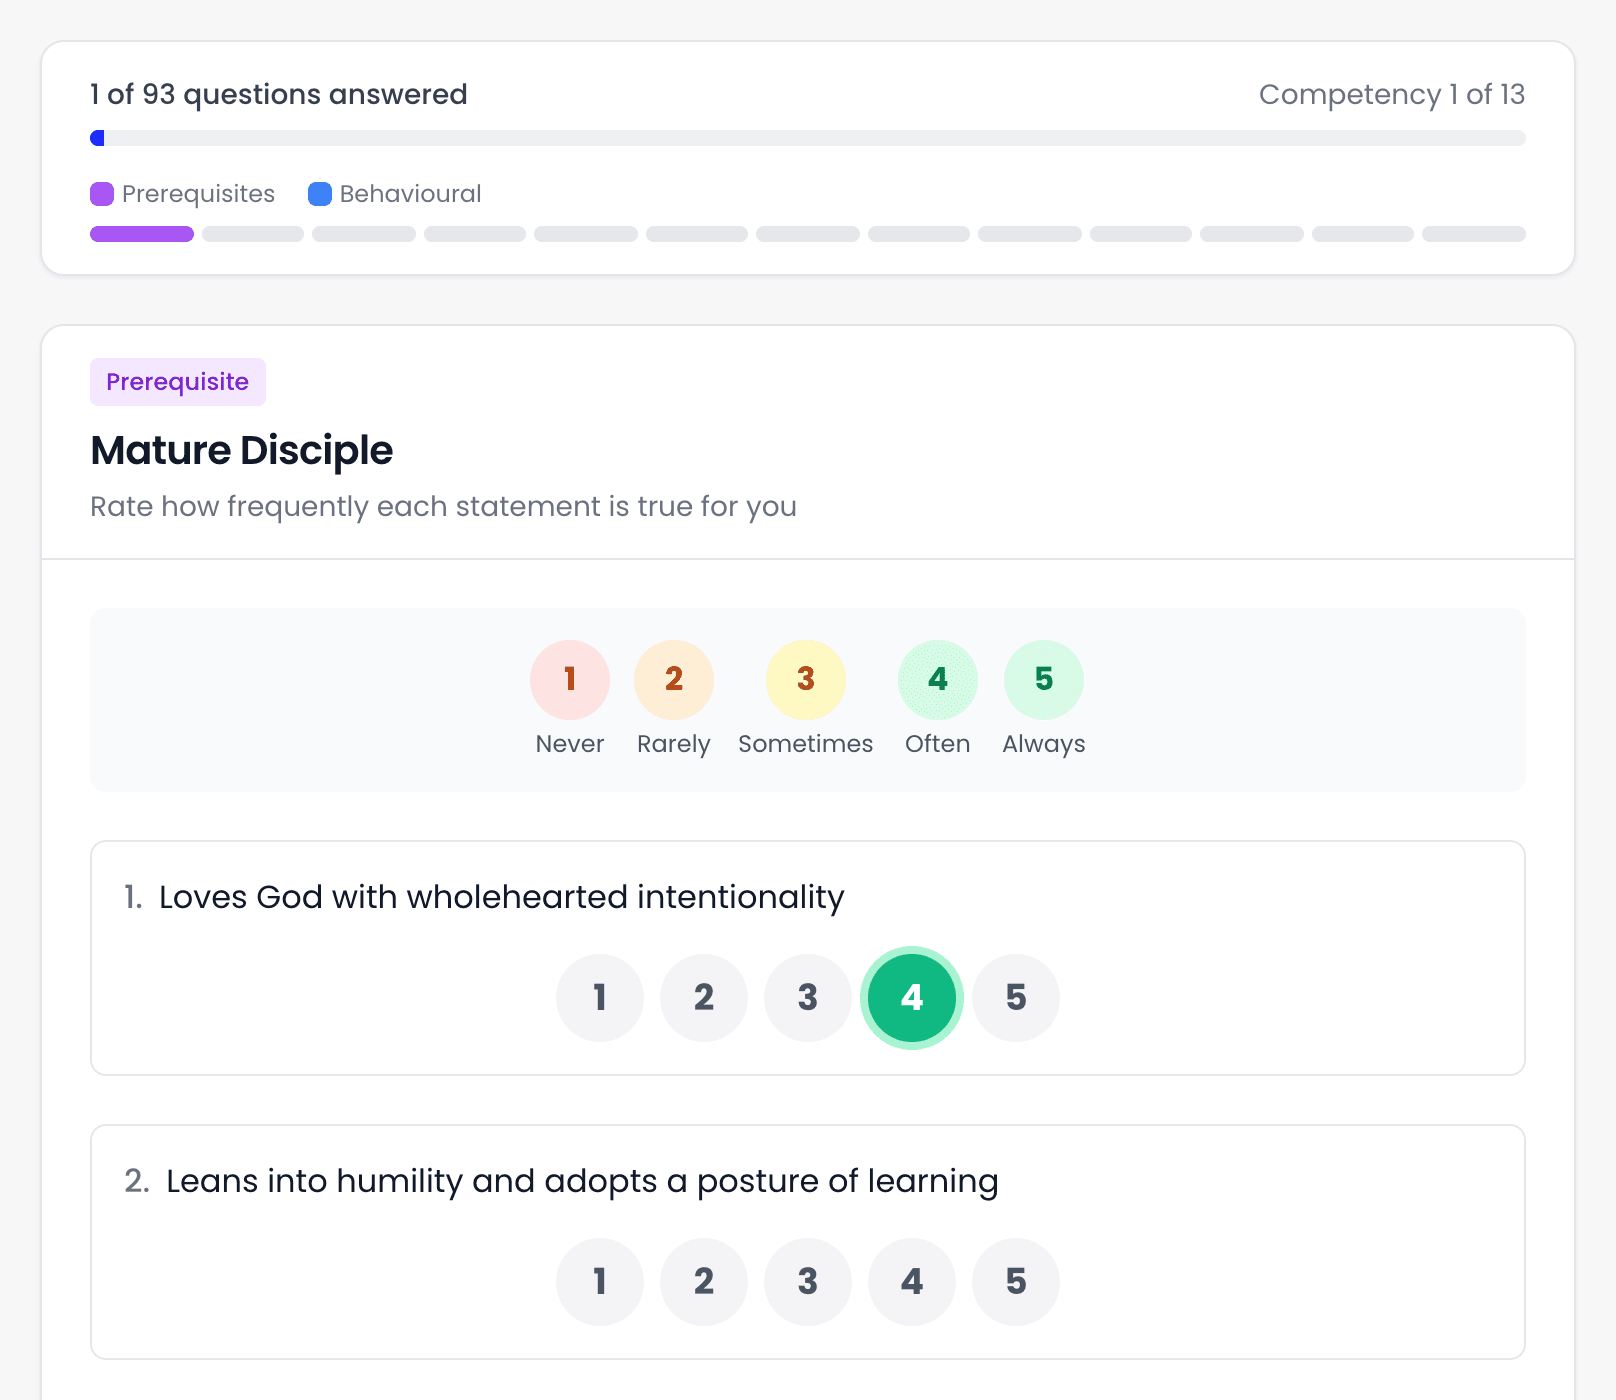
Task: Select rating 2 for Loves God statement
Action: pos(704,998)
